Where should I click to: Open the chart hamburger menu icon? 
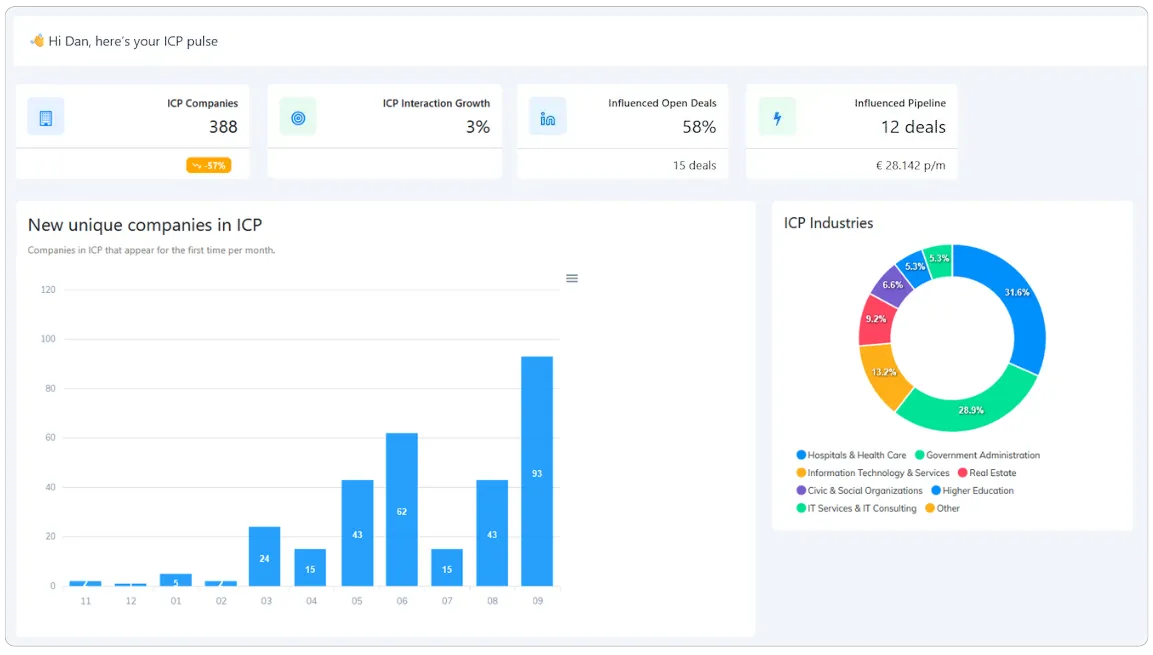(571, 279)
